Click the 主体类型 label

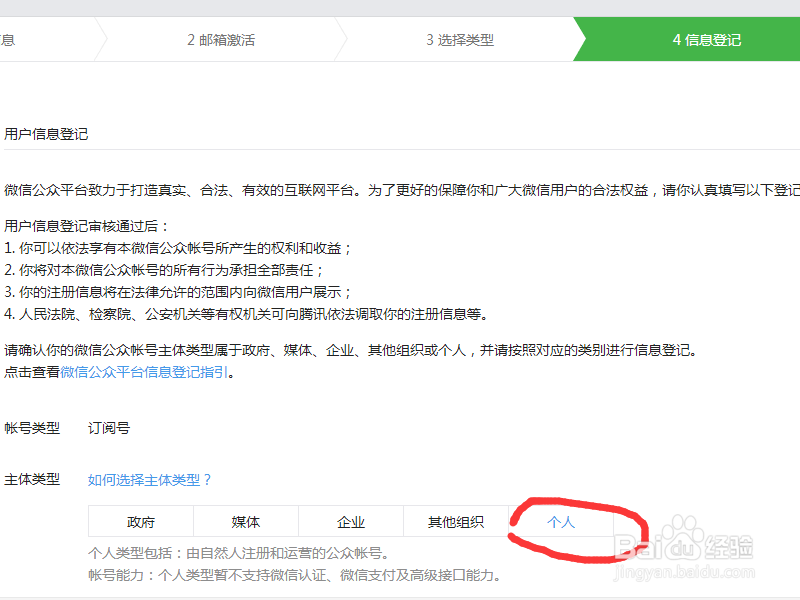click(32, 479)
